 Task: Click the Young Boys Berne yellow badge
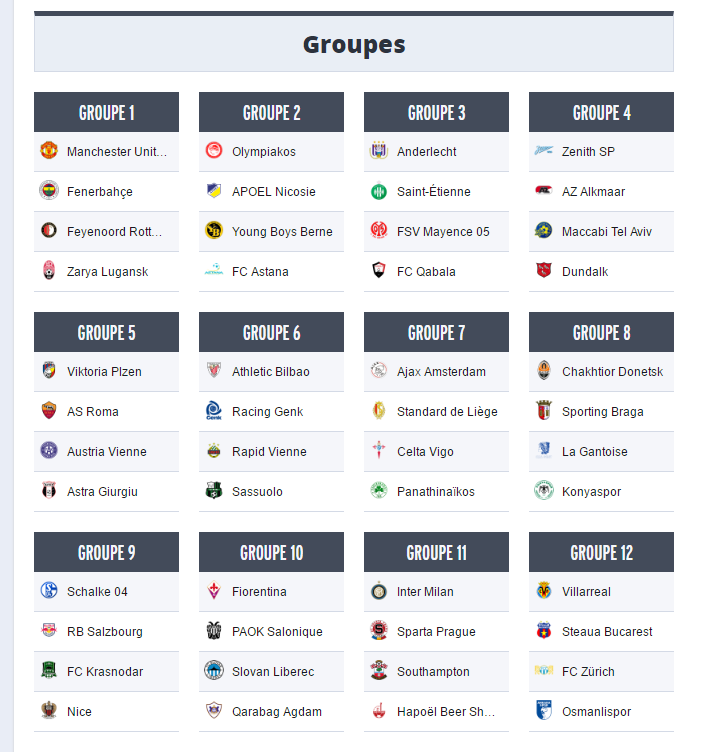click(x=214, y=231)
